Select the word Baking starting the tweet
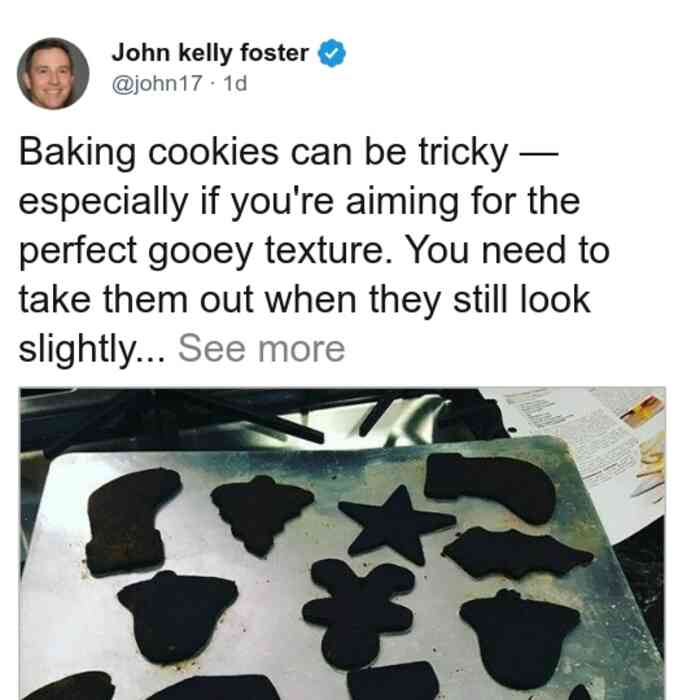This screenshot has height=700, width=700. coord(77,153)
